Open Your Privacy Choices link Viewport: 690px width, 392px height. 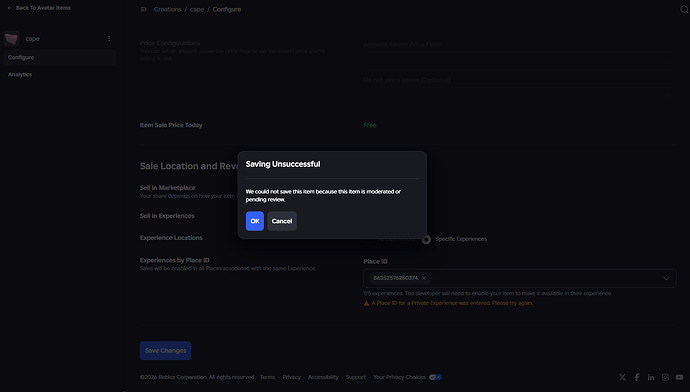click(399, 377)
